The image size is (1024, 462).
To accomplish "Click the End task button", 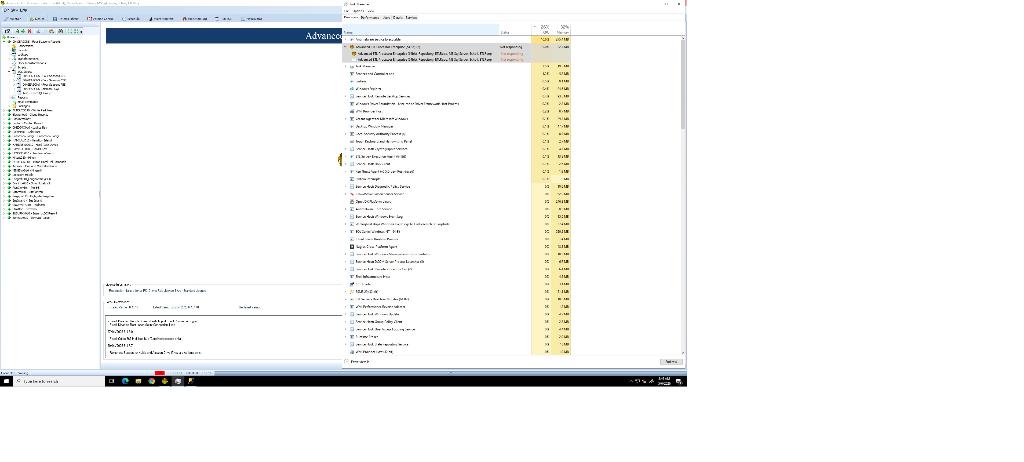I will [x=671, y=361].
